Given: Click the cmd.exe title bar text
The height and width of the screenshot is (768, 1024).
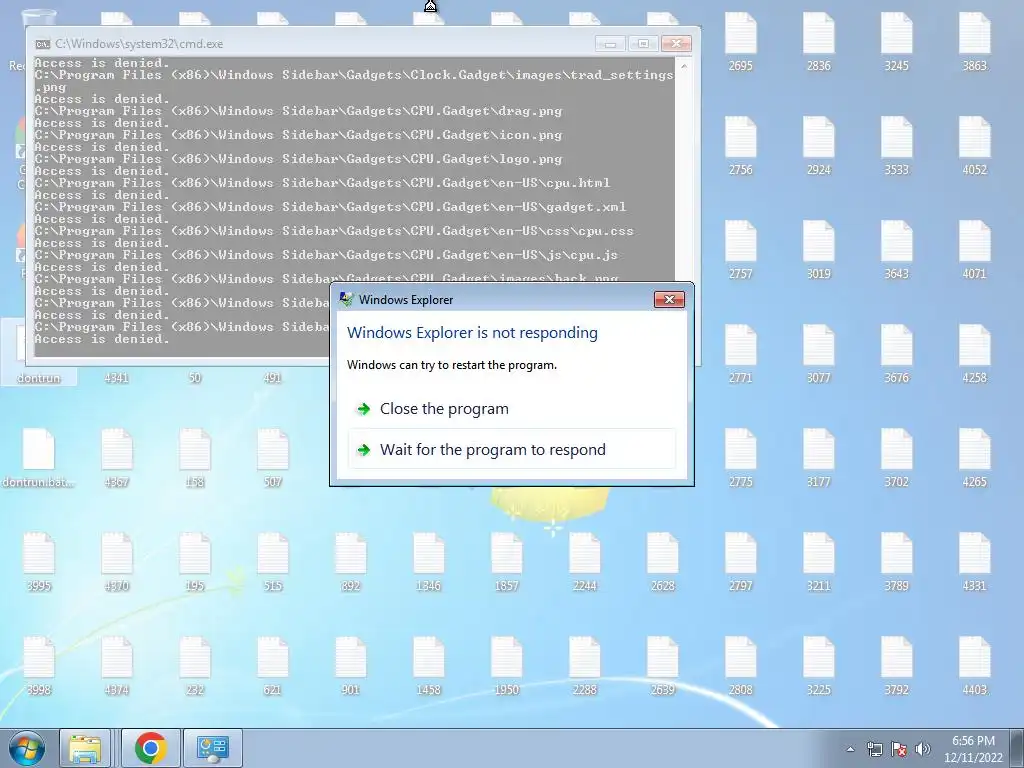Looking at the screenshot, I should pyautogui.click(x=139, y=44).
